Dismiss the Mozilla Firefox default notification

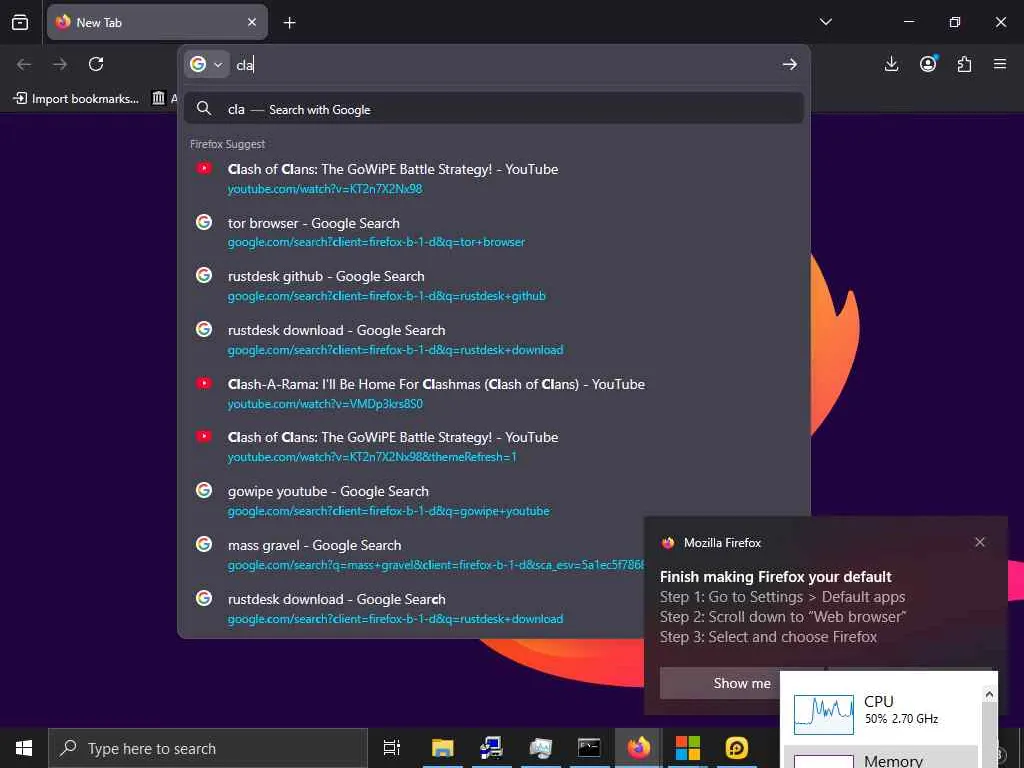980,542
